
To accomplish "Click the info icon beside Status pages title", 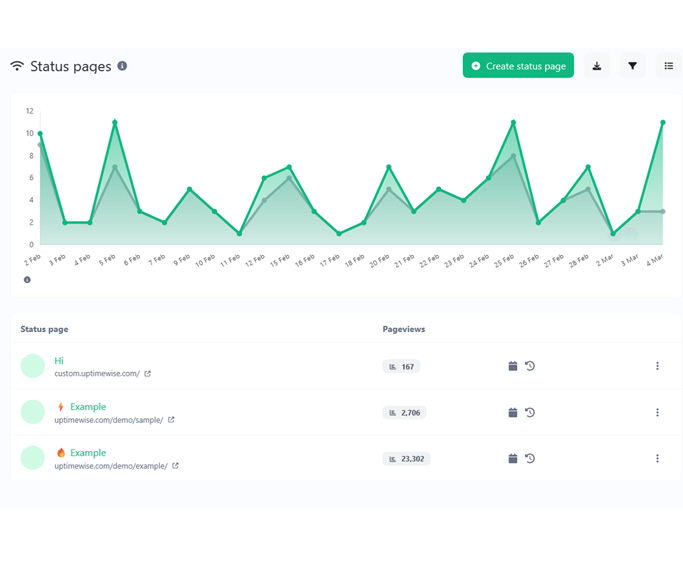I will click(122, 66).
